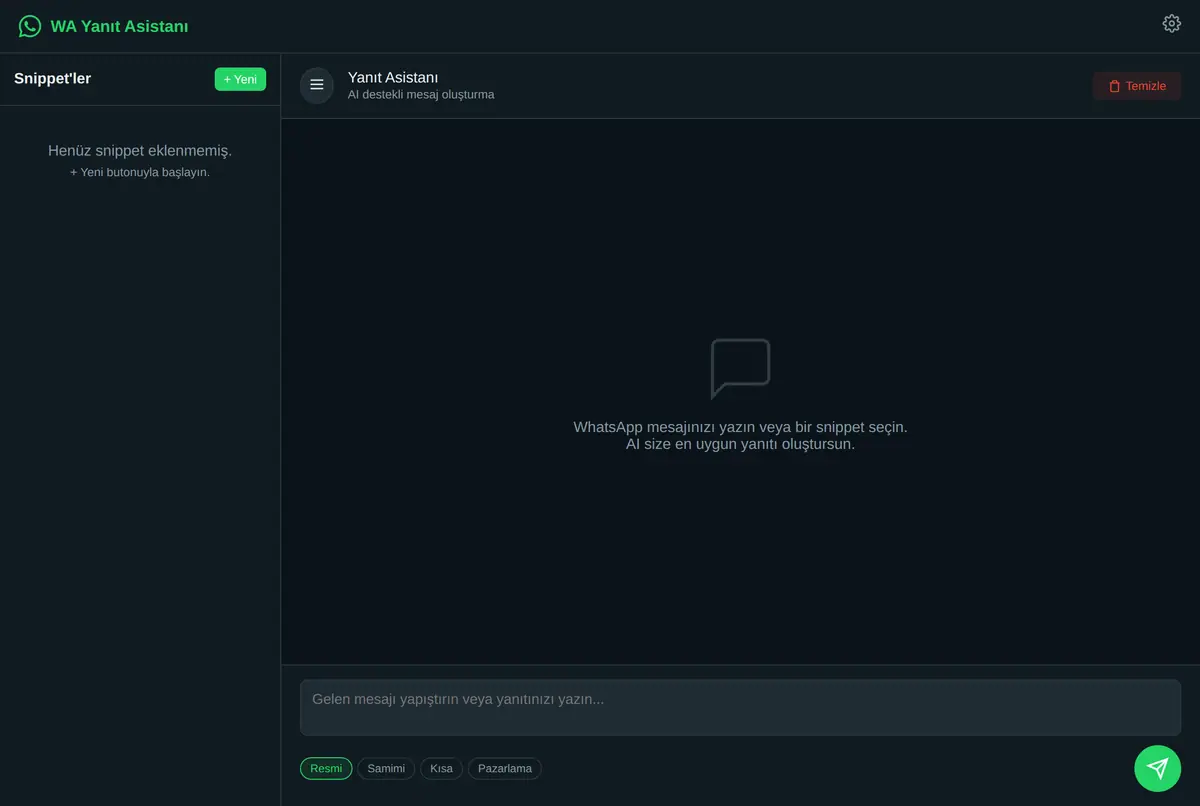This screenshot has width=1200, height=806.
Task: Choose the Samimi tone chip
Action: tap(386, 768)
